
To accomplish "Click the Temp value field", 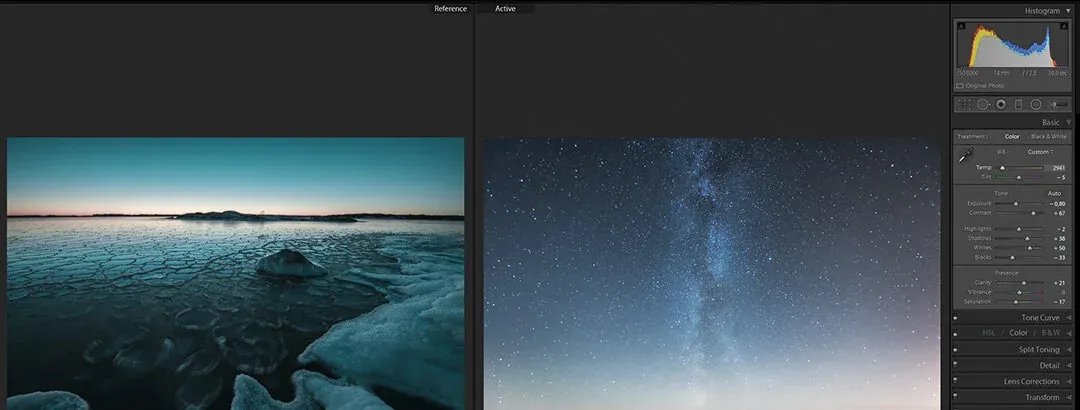I will (1058, 168).
